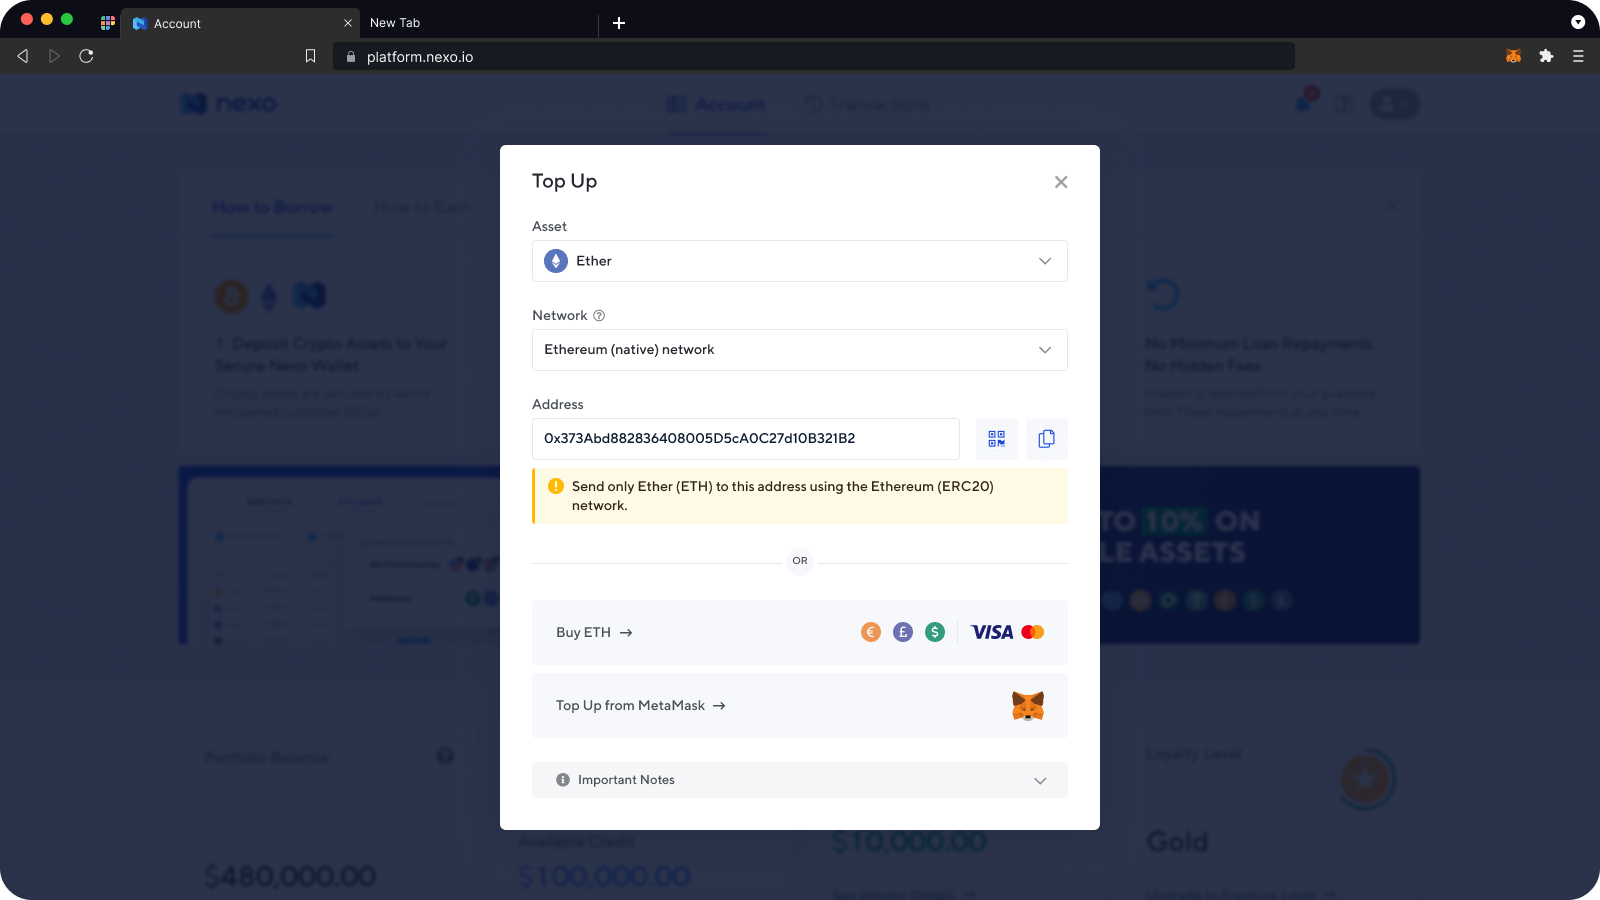
Task: Click the site lock icon in address bar
Action: pos(351,57)
